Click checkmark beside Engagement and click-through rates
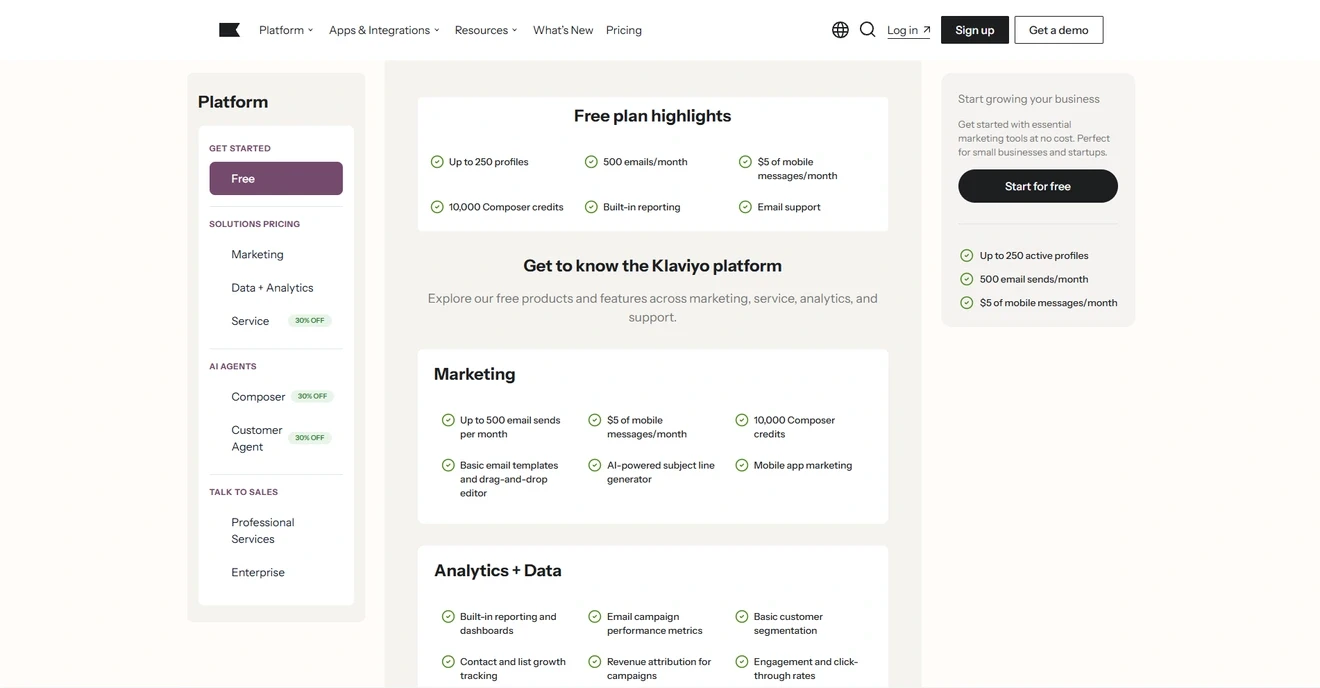1320x688 pixels. [742, 662]
